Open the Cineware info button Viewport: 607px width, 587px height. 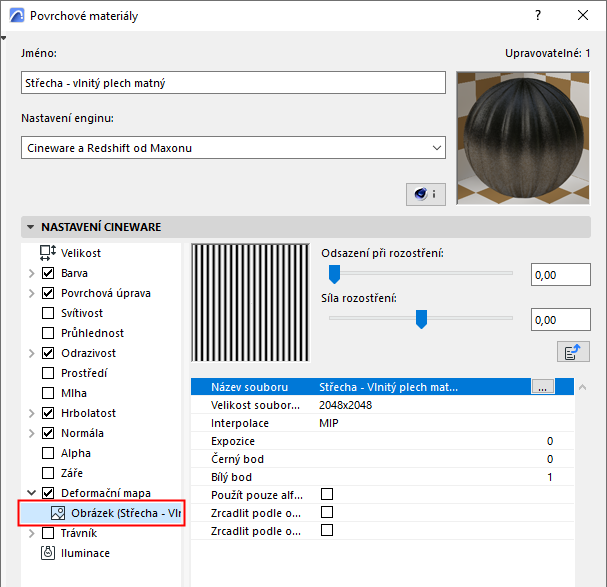click(425, 194)
